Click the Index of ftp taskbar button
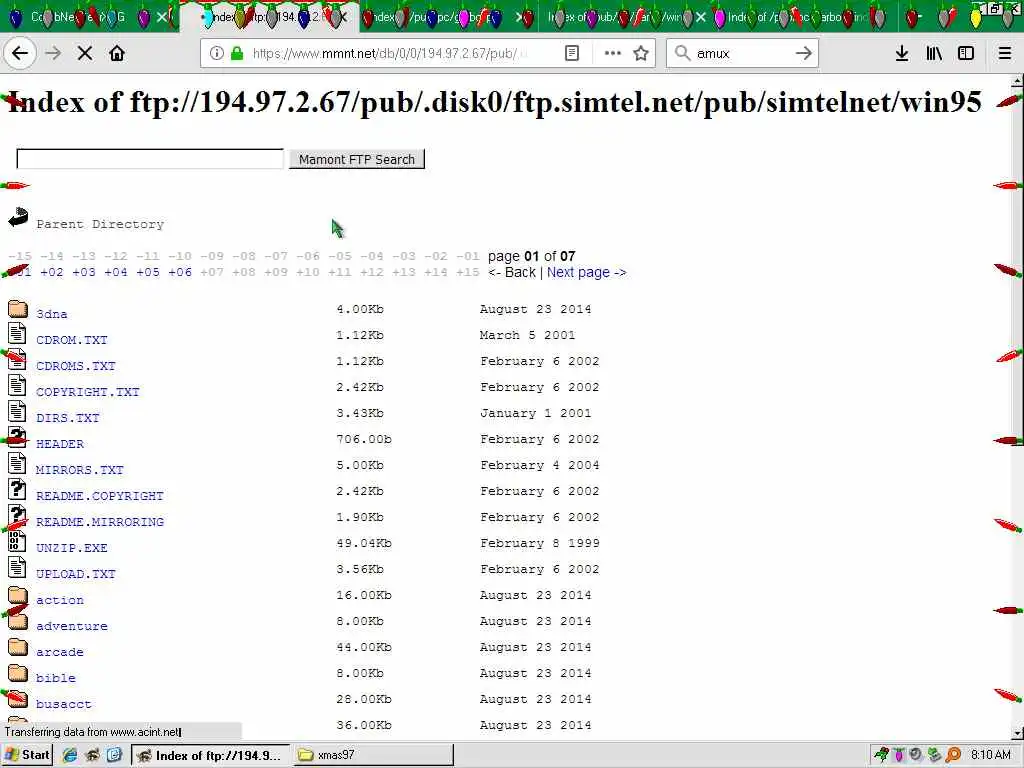Viewport: 1024px width, 768px height. (210, 755)
